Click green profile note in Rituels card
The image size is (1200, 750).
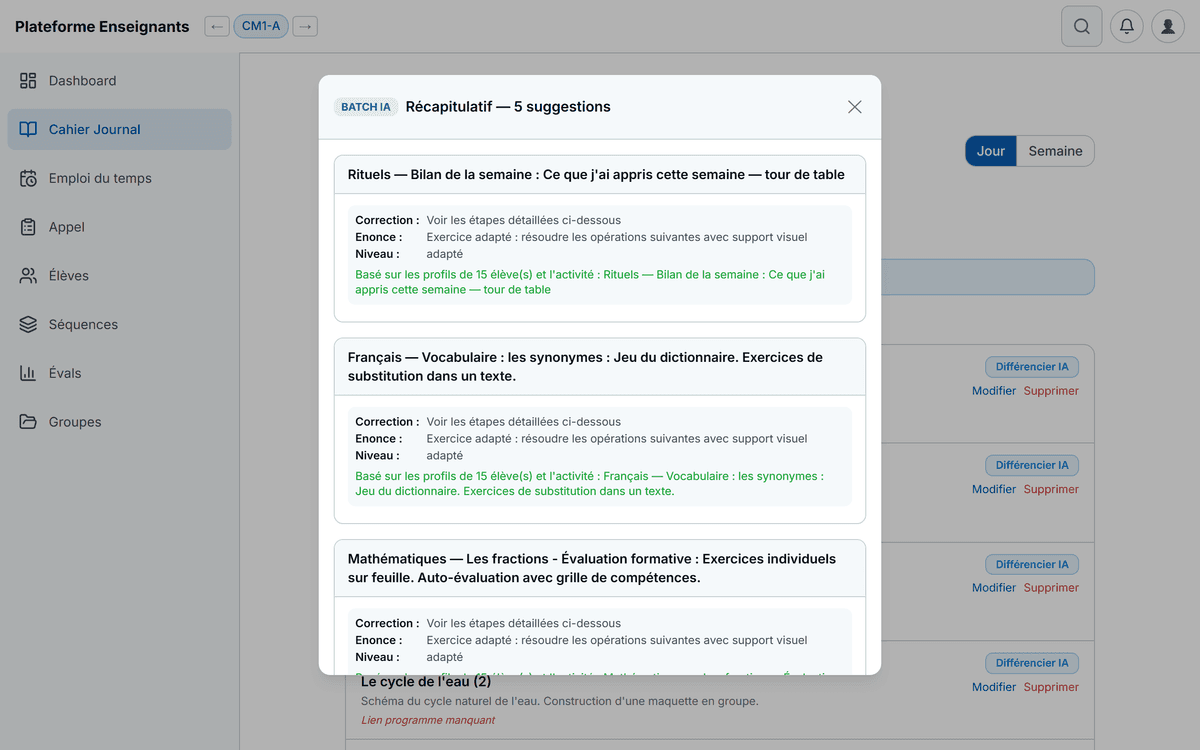click(590, 282)
